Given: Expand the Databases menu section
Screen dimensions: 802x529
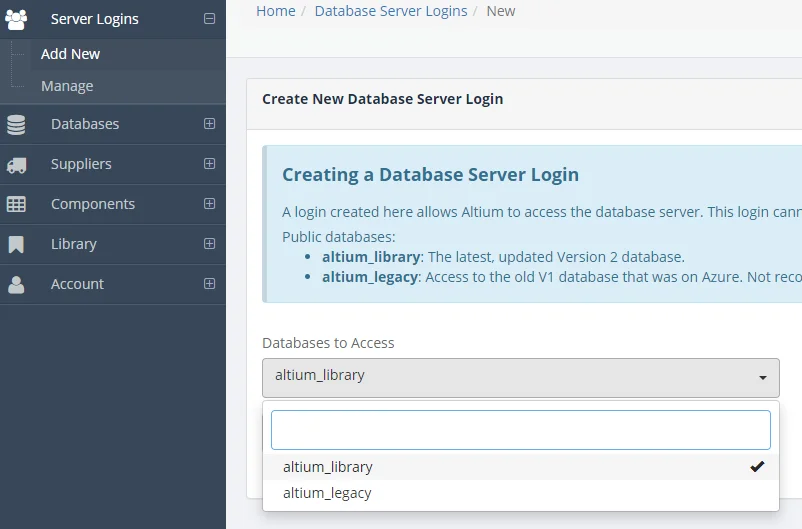Looking at the screenshot, I should pyautogui.click(x=209, y=124).
